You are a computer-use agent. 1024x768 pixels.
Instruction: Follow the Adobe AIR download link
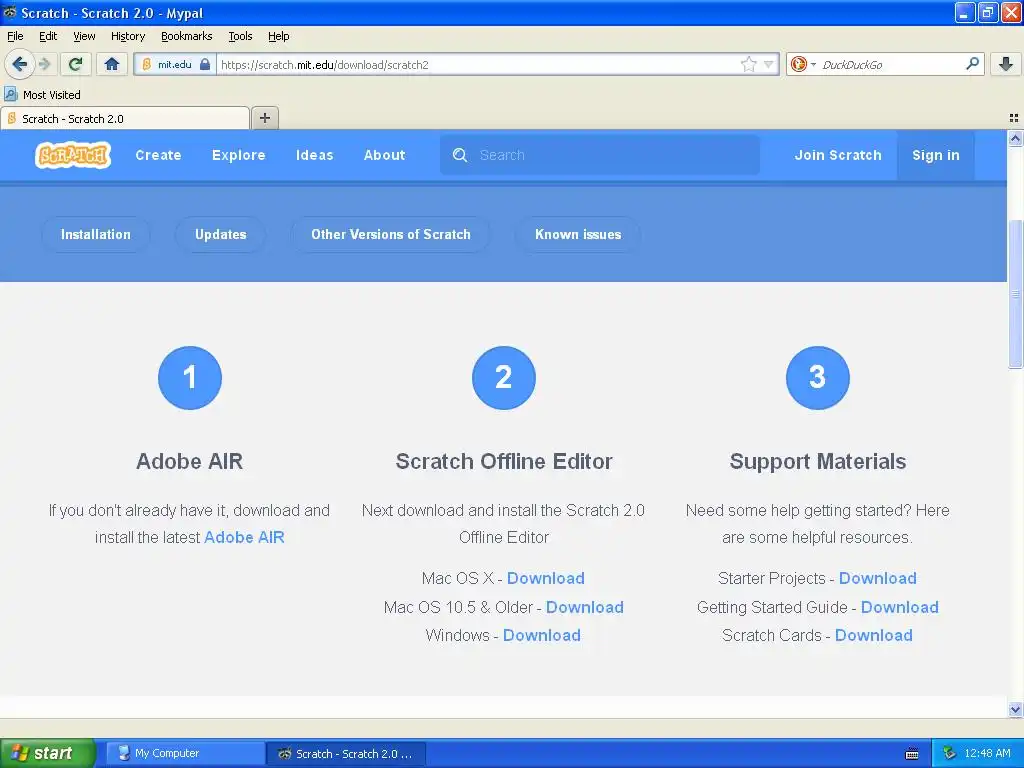(x=244, y=537)
